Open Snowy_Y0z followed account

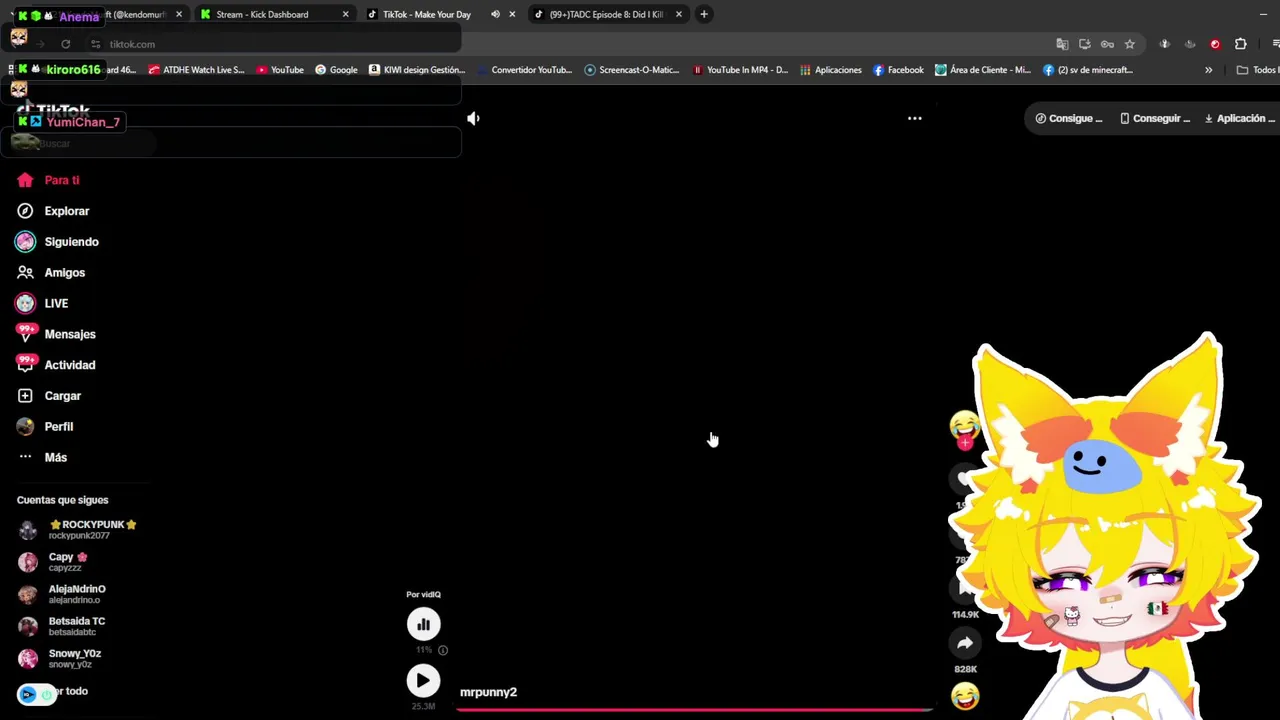tap(60, 658)
